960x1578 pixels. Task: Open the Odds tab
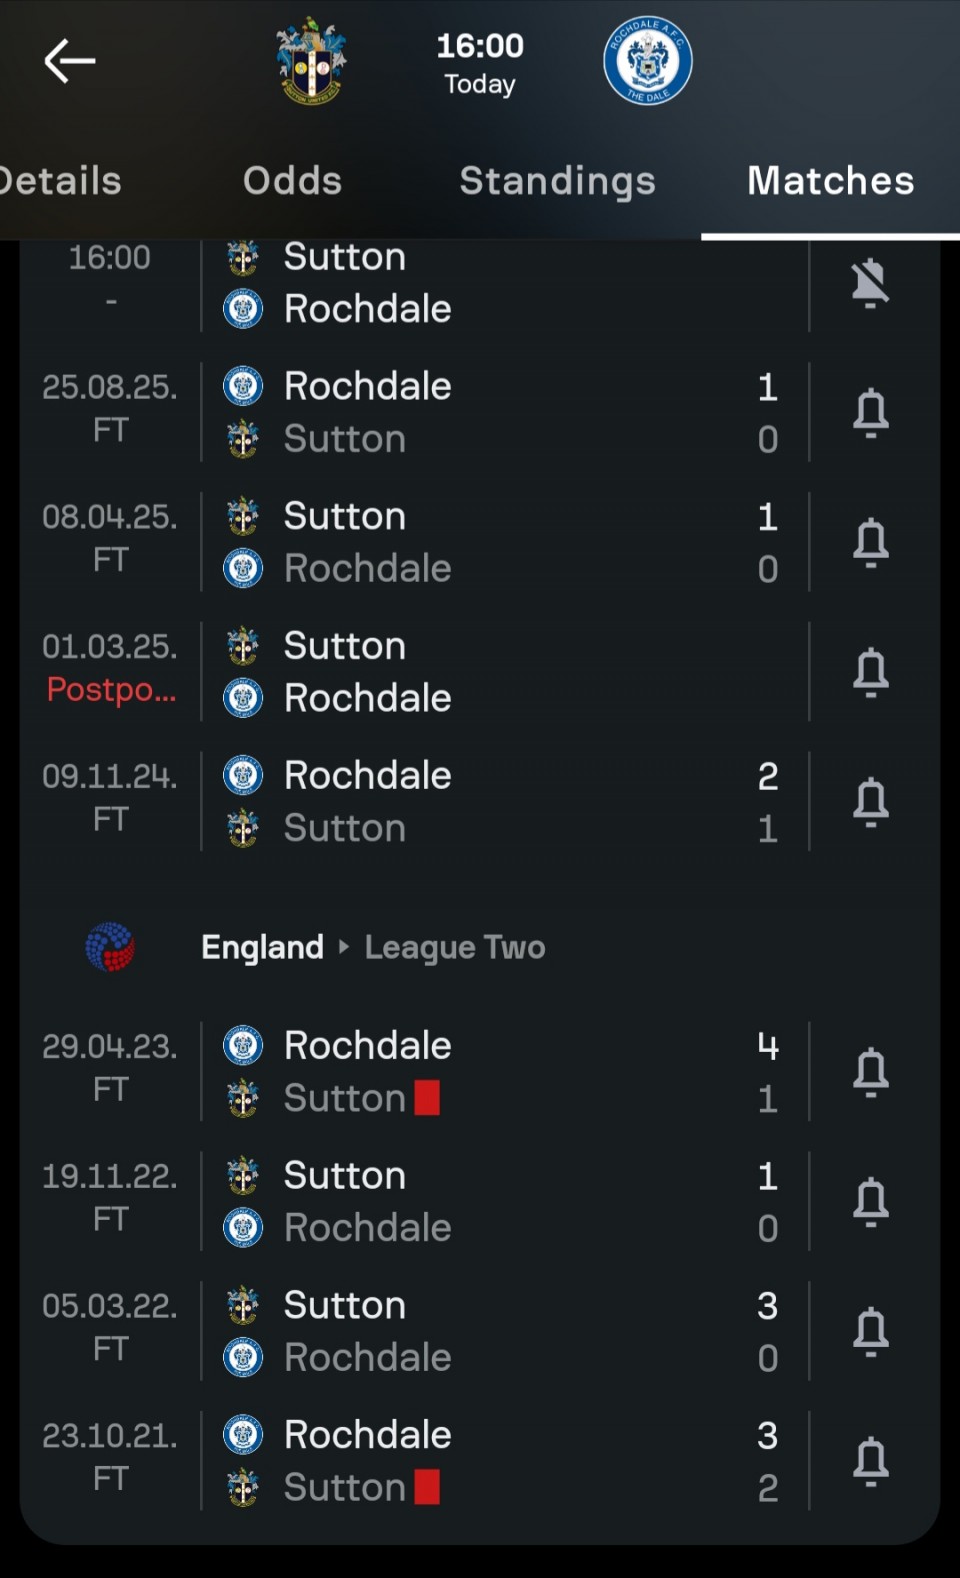point(292,181)
